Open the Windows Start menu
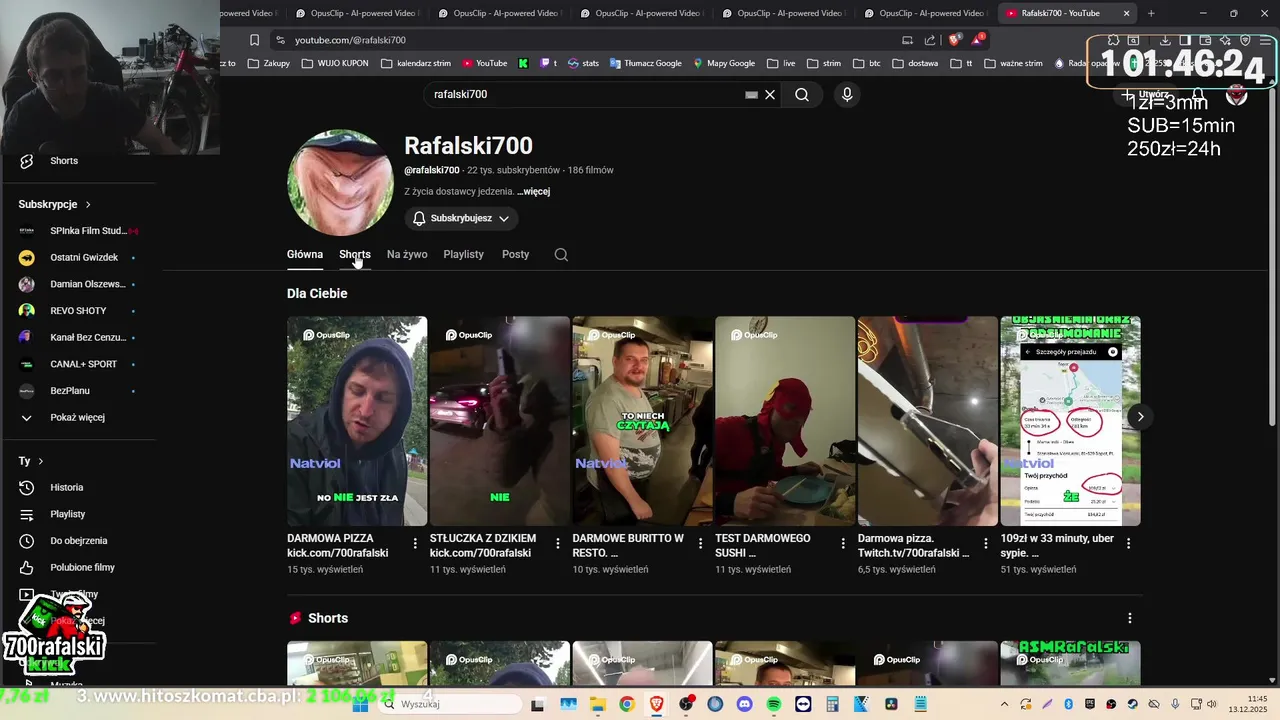The width and height of the screenshot is (1280, 720). 360,704
